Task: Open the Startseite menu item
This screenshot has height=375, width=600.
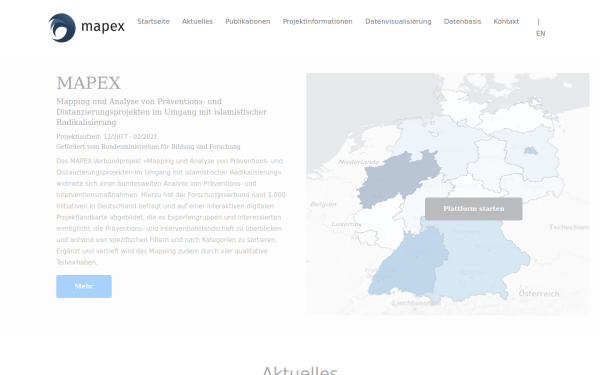Action: (153, 21)
